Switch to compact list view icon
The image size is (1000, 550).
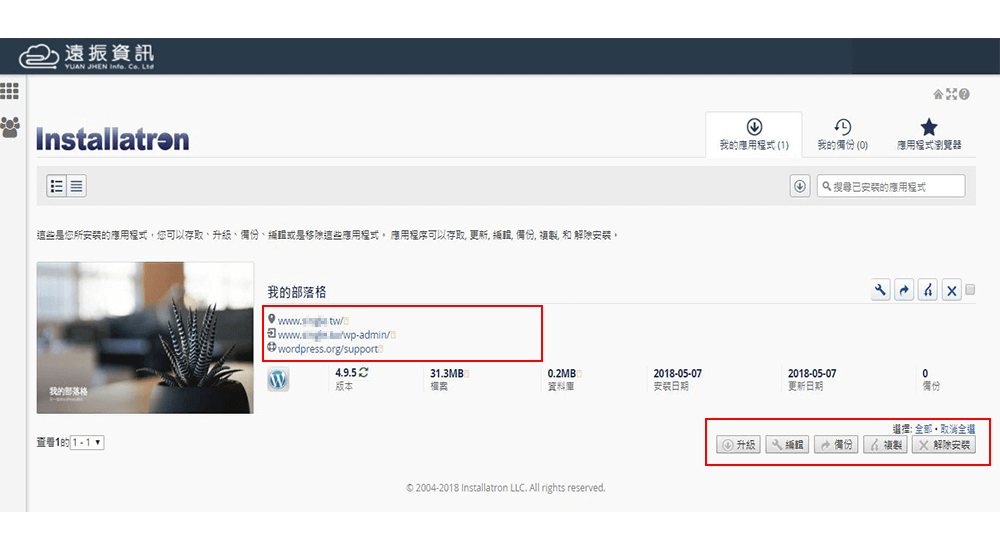tap(77, 186)
